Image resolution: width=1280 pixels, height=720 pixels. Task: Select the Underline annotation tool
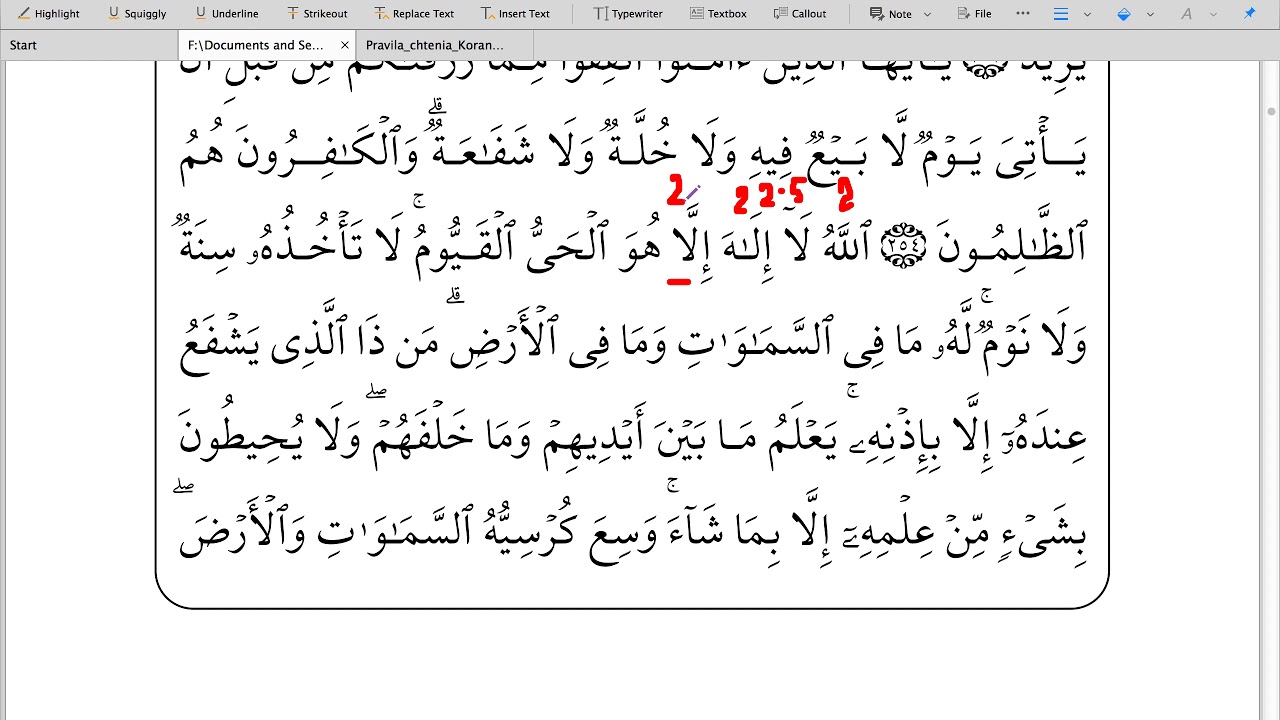(x=227, y=14)
